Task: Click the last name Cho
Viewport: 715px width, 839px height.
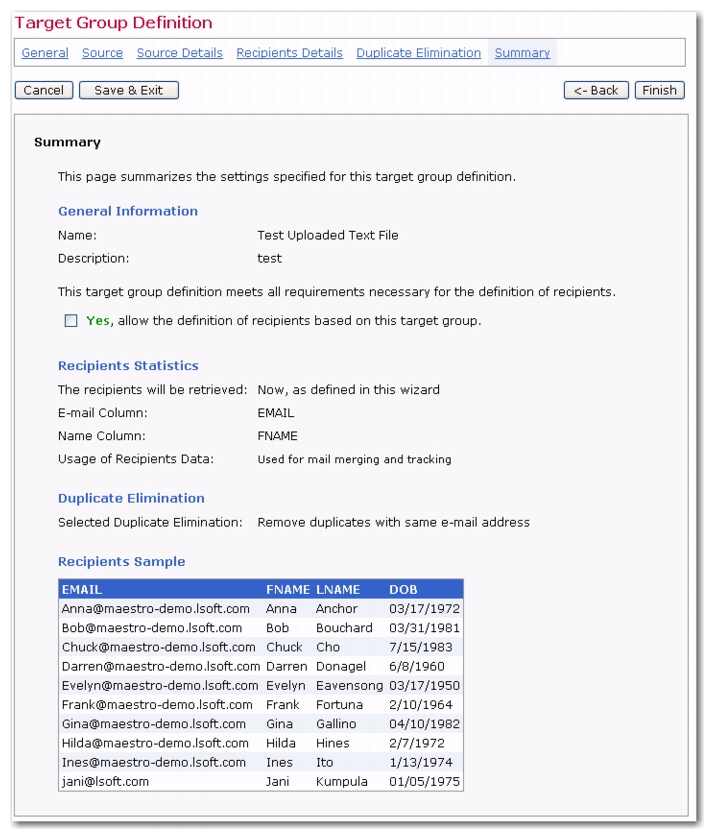Action: tap(328, 647)
